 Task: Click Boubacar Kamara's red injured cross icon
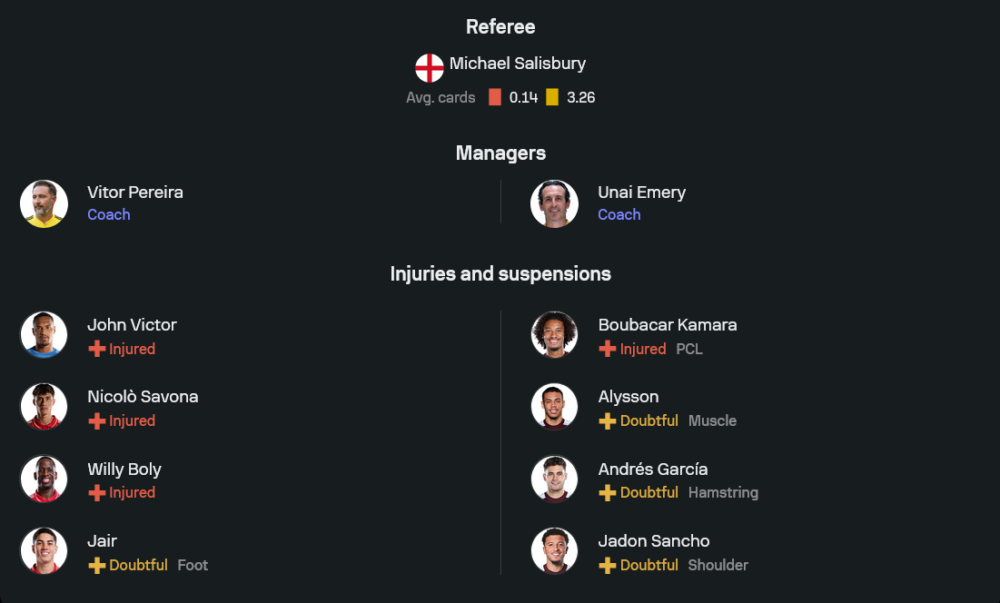tap(607, 349)
